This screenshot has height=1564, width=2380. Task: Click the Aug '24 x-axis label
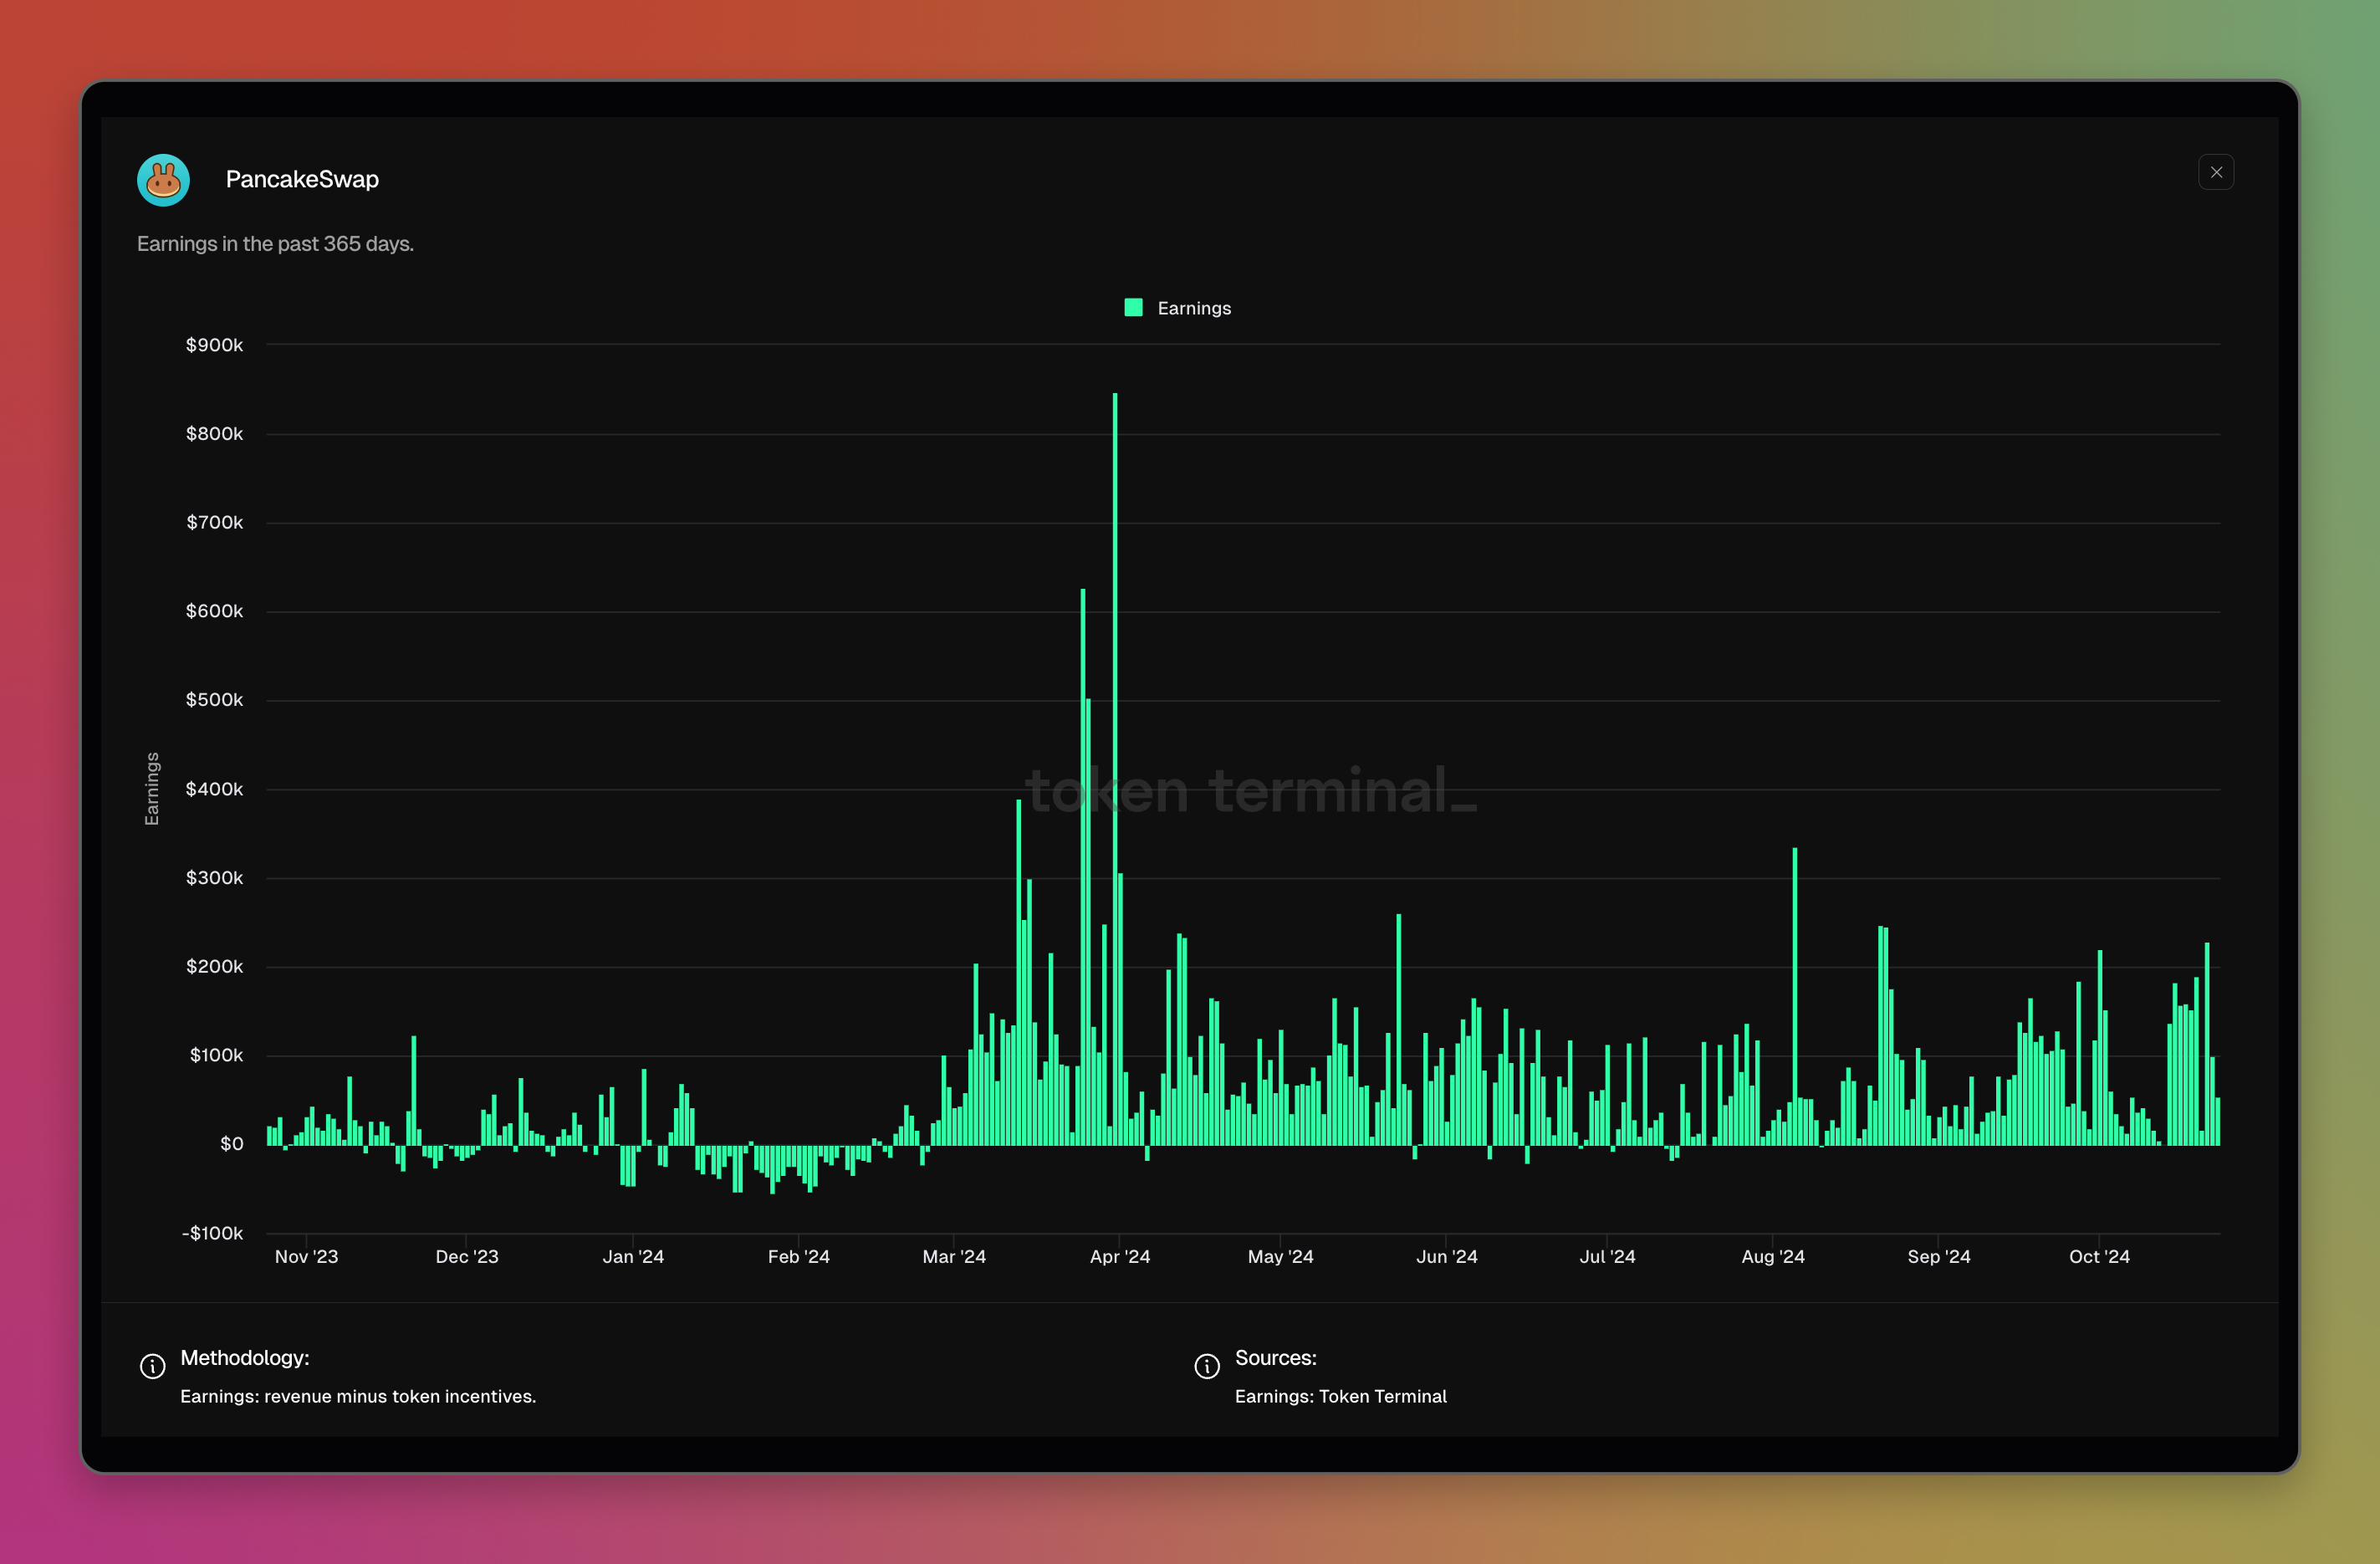(1773, 1257)
